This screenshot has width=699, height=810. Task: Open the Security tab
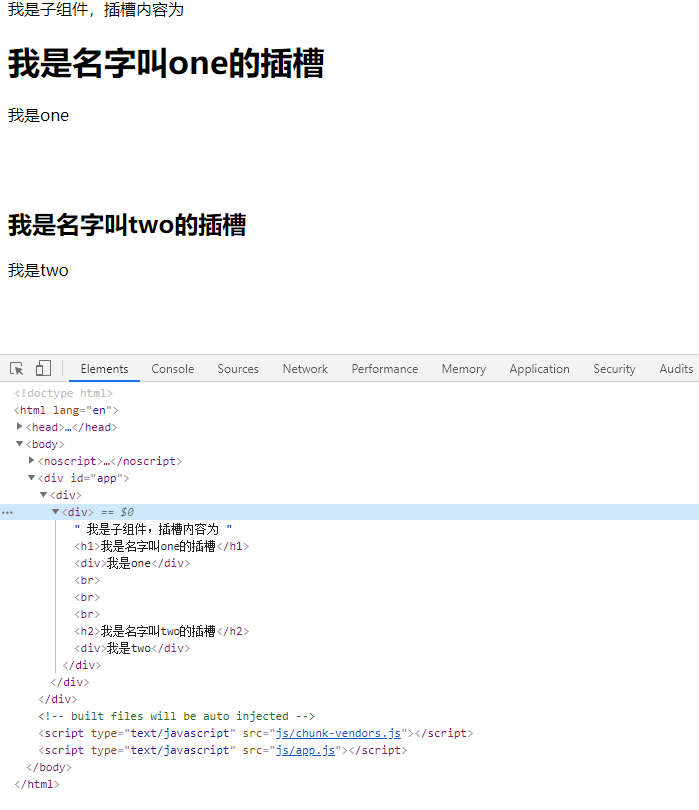click(x=614, y=369)
